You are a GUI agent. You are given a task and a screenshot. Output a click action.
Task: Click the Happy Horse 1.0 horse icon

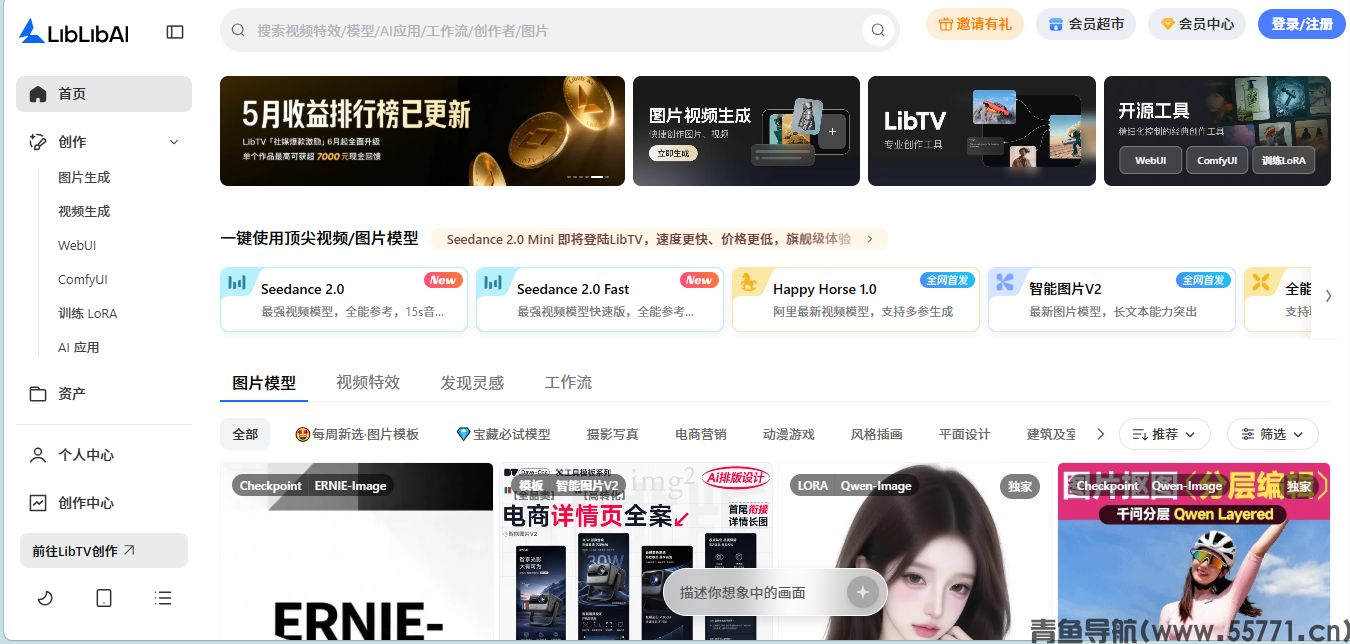749,283
